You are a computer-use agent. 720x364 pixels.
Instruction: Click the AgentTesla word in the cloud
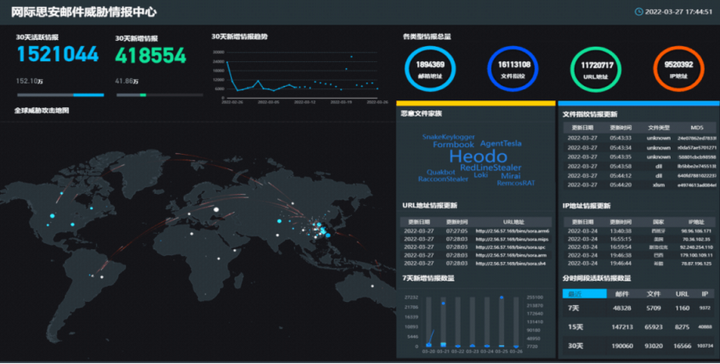(501, 143)
